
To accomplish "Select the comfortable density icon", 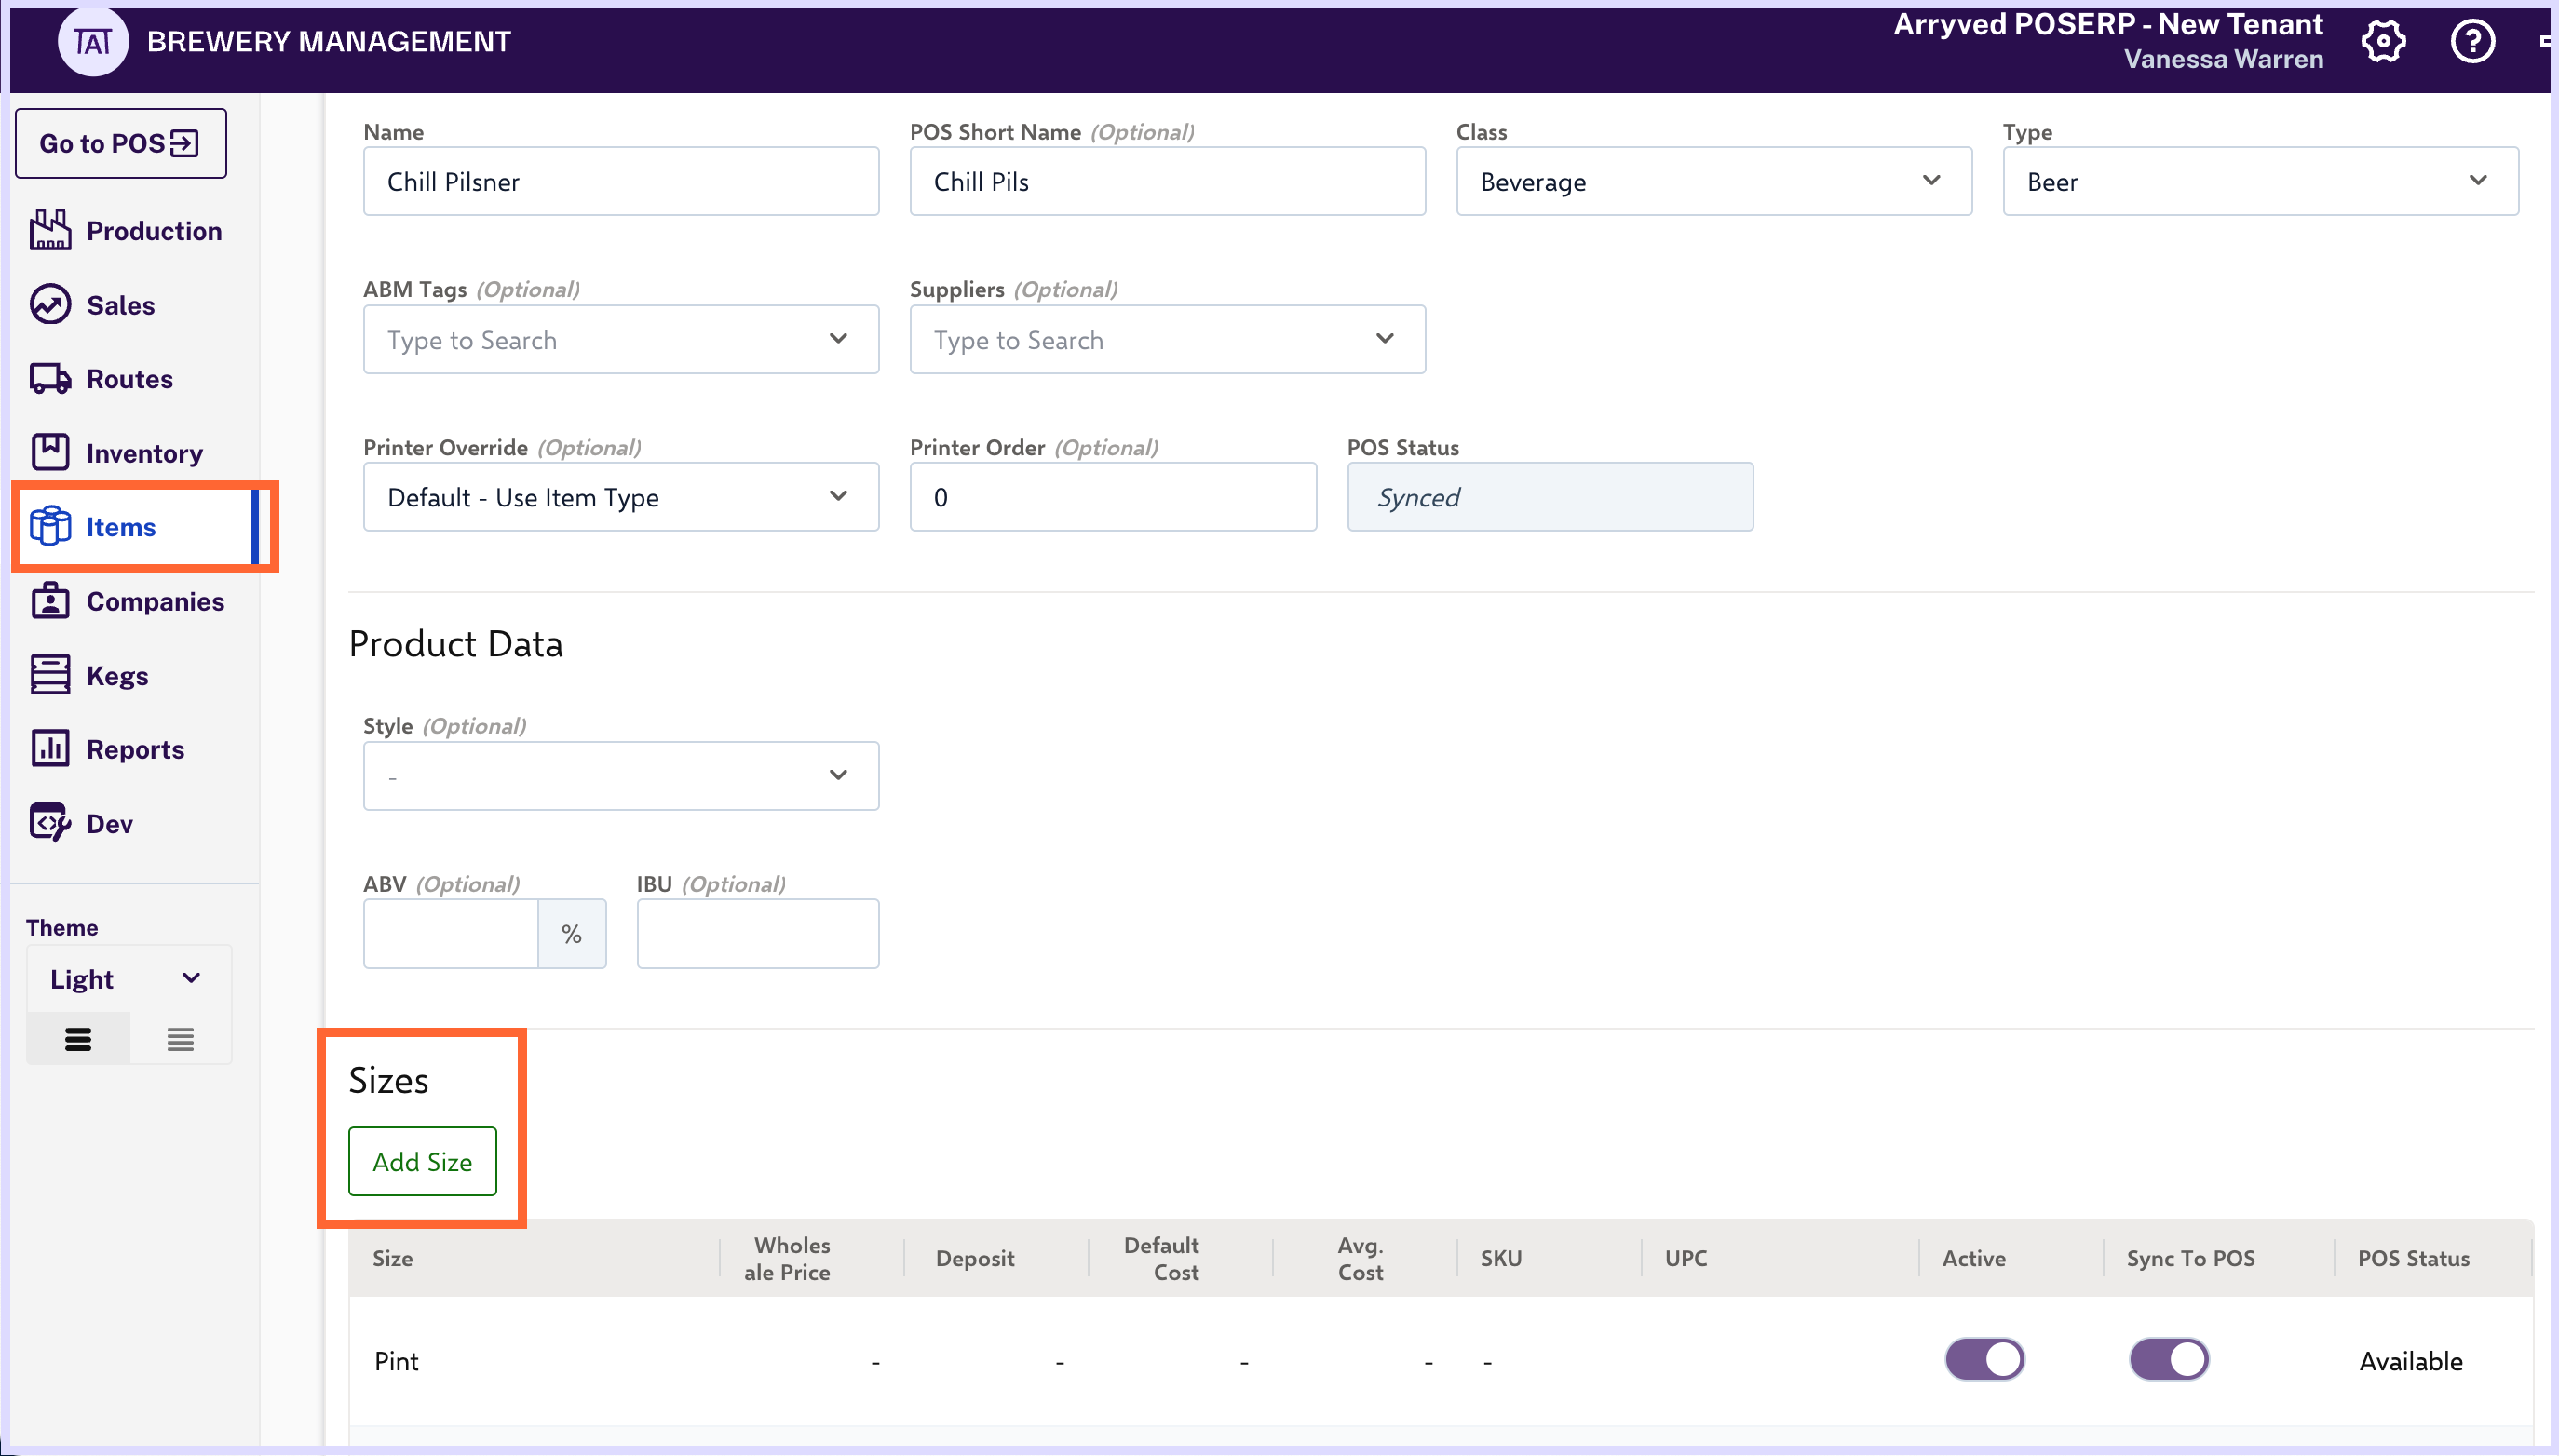I will [x=78, y=1039].
